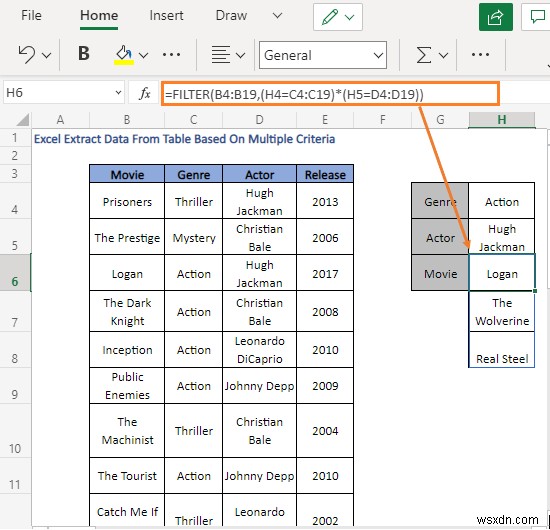
Task: Select the criteria Action cell in column H
Action: tap(502, 201)
